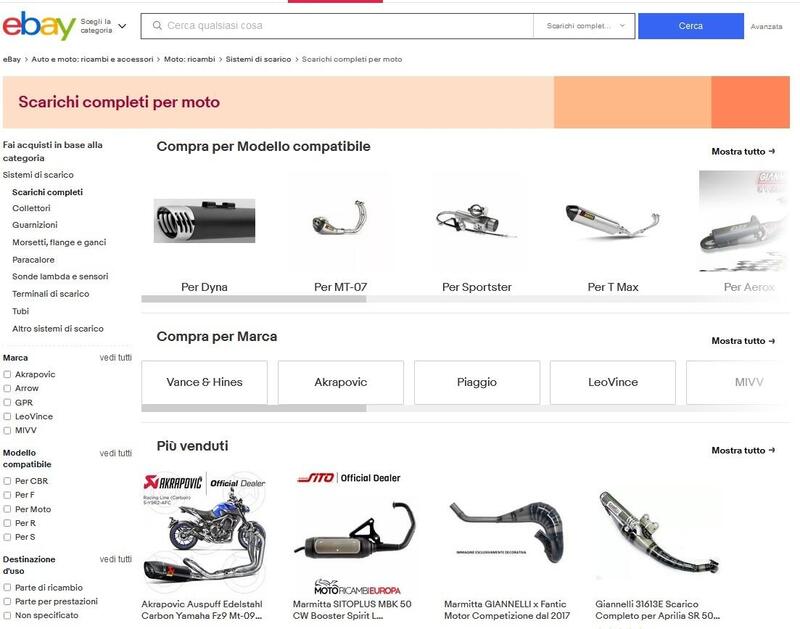Click the blue Cerca button
The image size is (800, 629).
[690, 26]
